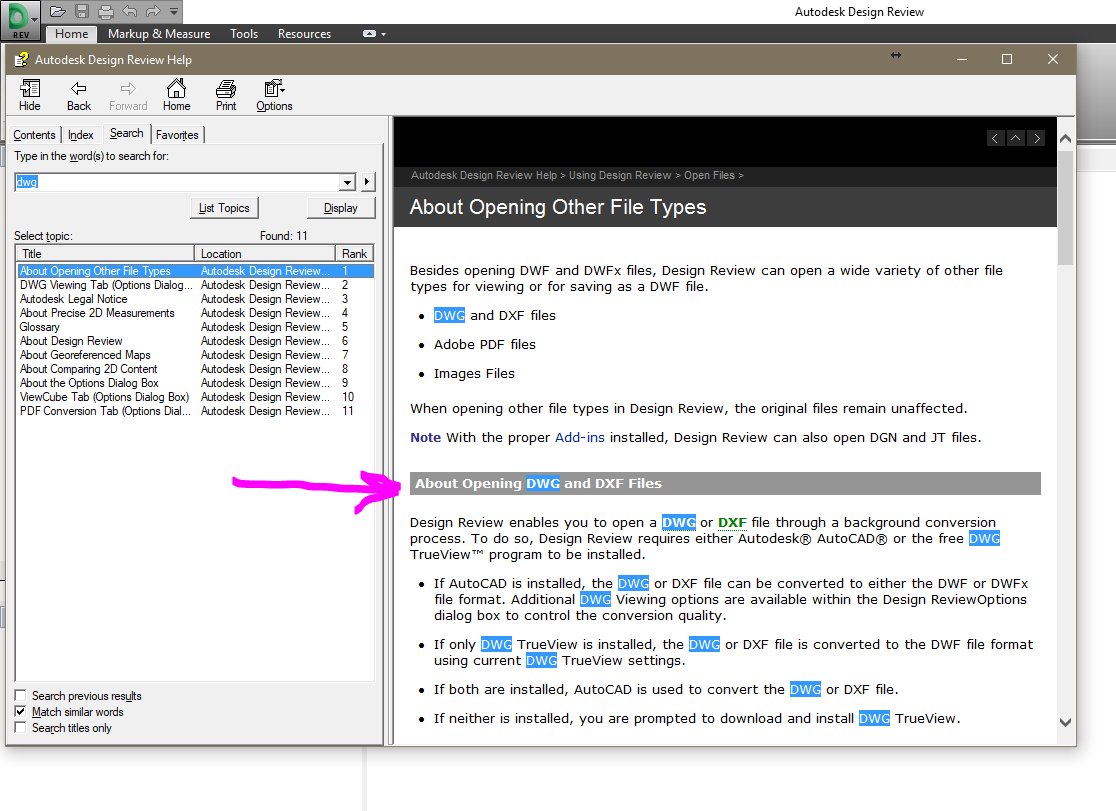Select 'ViewCube Tab (Options Dialog Box)' result
This screenshot has height=811, width=1116.
pyautogui.click(x=195, y=397)
